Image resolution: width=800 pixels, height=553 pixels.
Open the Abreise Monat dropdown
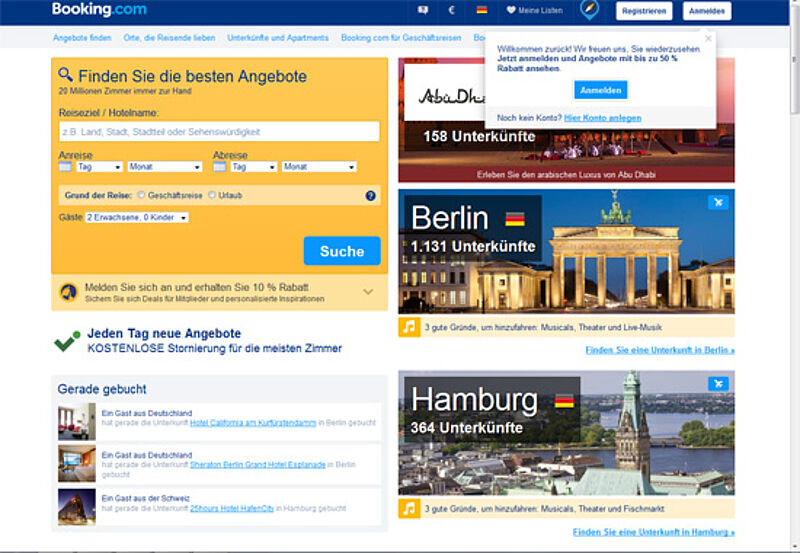(319, 167)
